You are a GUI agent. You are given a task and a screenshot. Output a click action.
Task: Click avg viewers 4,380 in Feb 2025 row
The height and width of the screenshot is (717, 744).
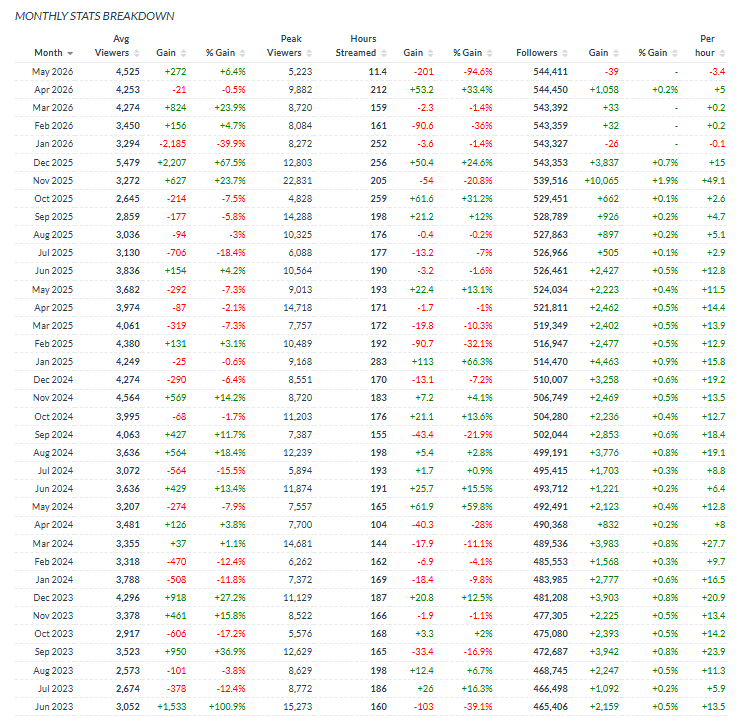(x=128, y=344)
